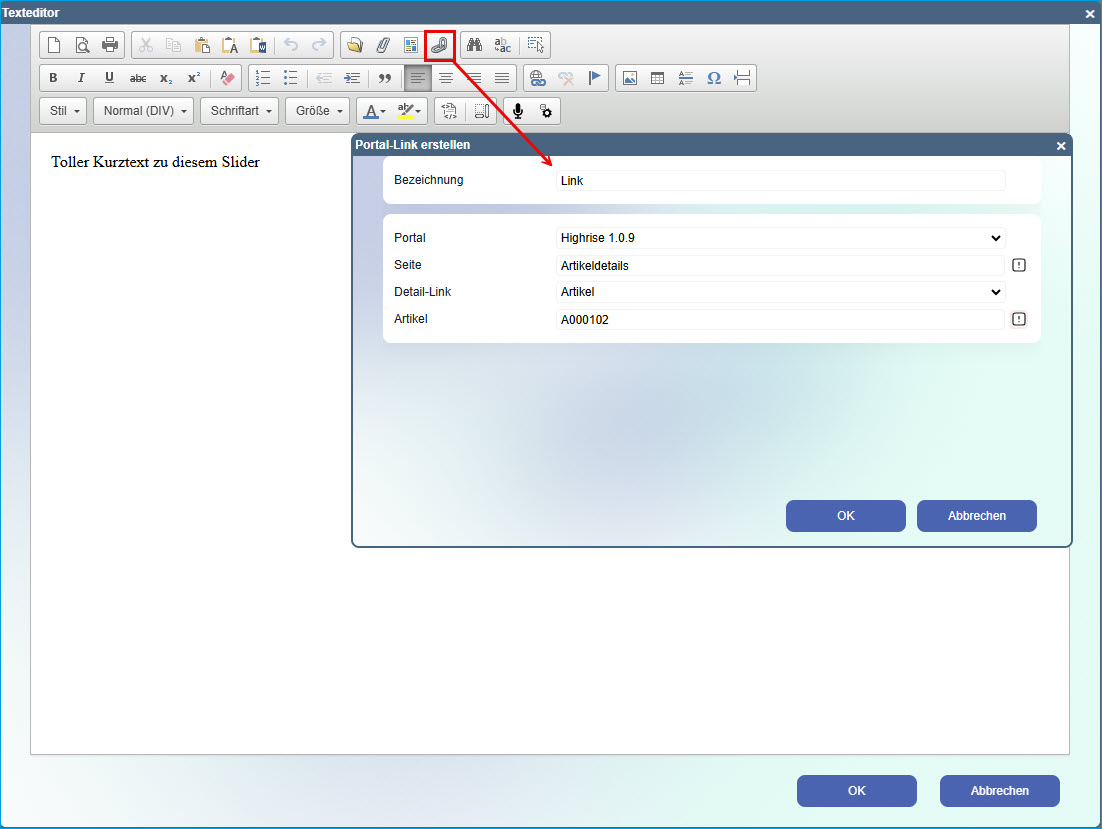Paste from Word
The image size is (1102, 829).
pyautogui.click(x=259, y=45)
